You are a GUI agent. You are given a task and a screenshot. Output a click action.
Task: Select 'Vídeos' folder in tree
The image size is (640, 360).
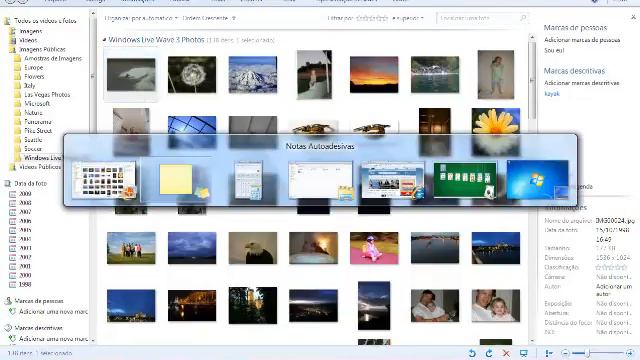pos(28,40)
